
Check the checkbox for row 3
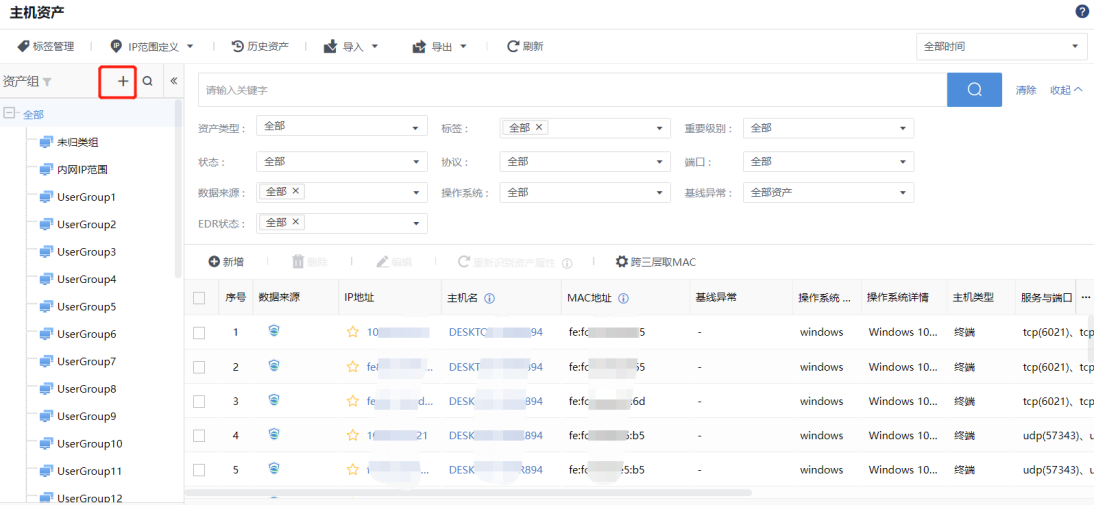199,401
